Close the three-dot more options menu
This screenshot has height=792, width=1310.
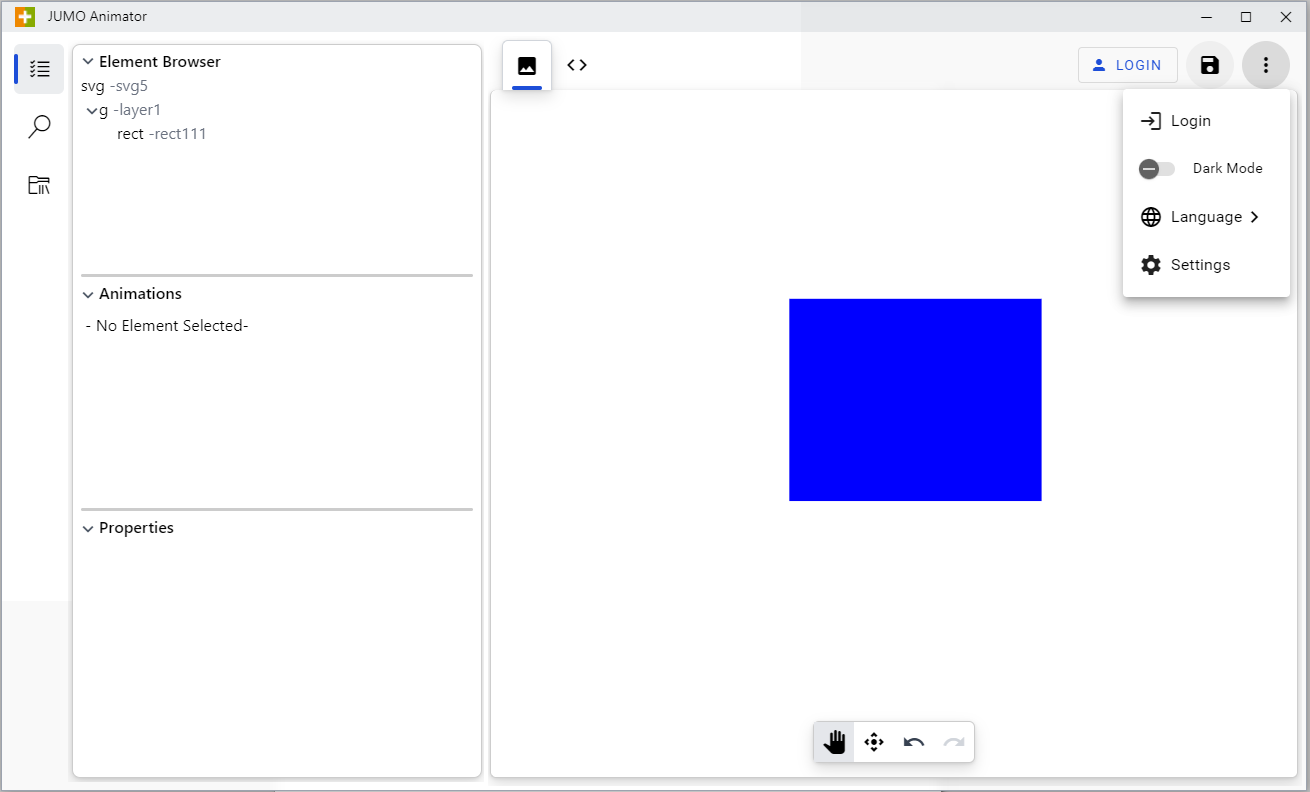tap(1265, 65)
